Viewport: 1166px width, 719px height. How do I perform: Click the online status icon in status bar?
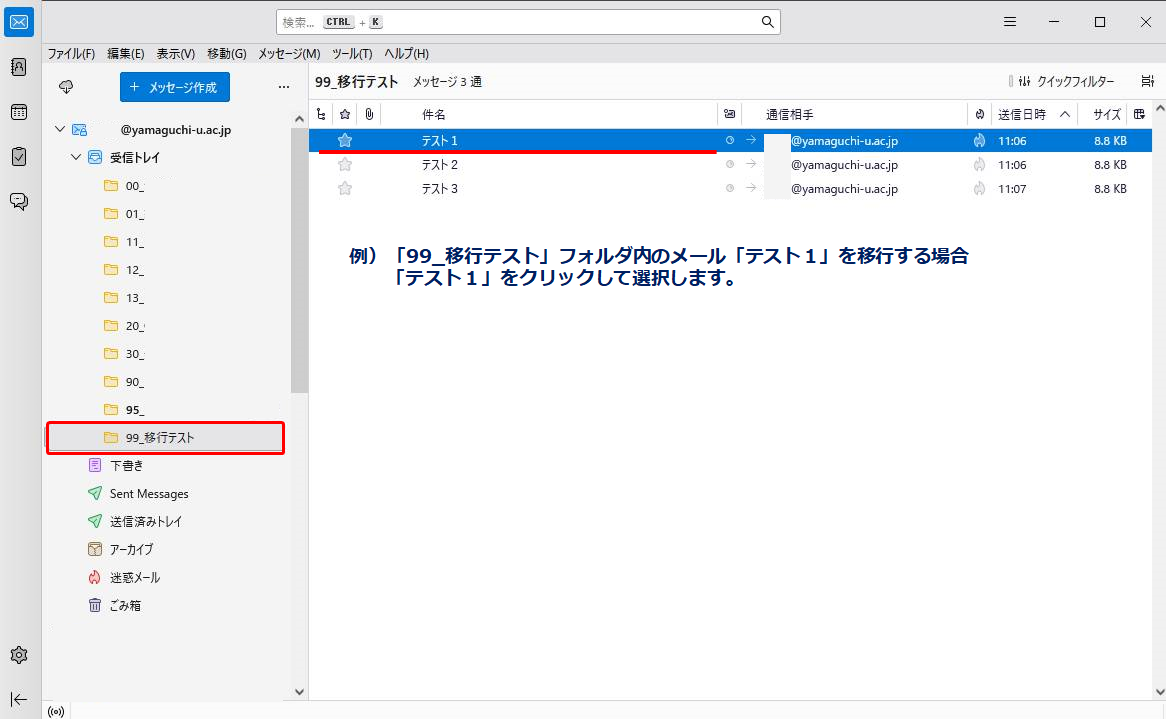(56, 712)
